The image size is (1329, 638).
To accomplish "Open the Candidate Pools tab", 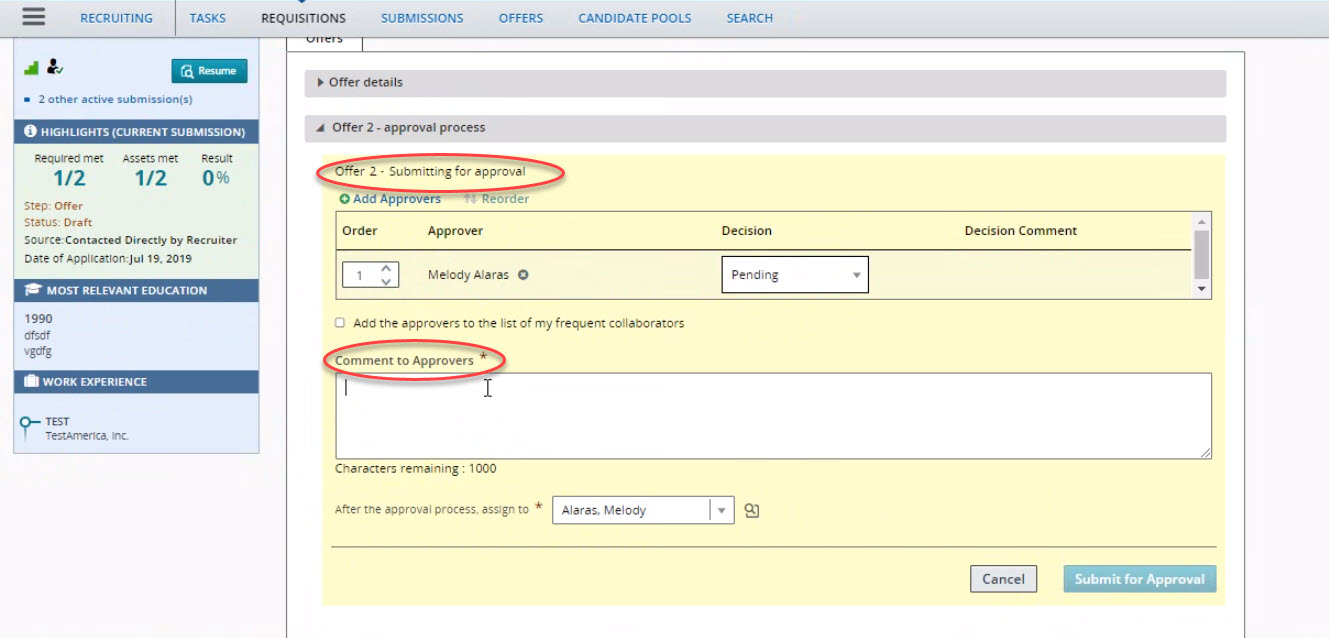I will pos(635,18).
